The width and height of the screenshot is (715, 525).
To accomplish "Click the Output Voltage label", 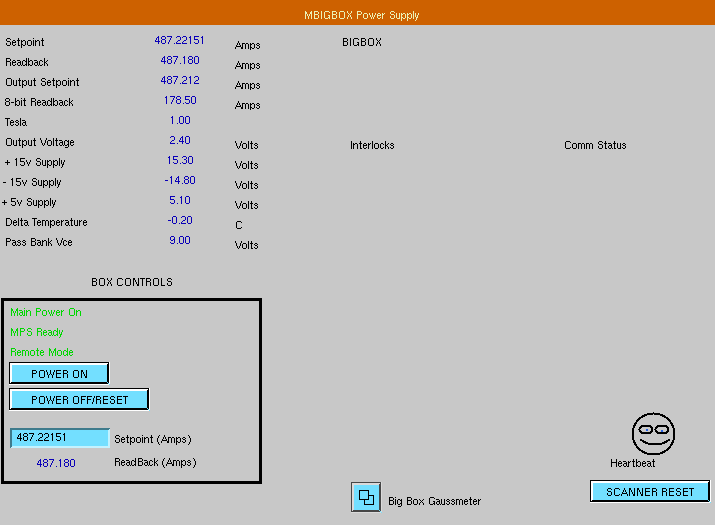I will [40, 143].
